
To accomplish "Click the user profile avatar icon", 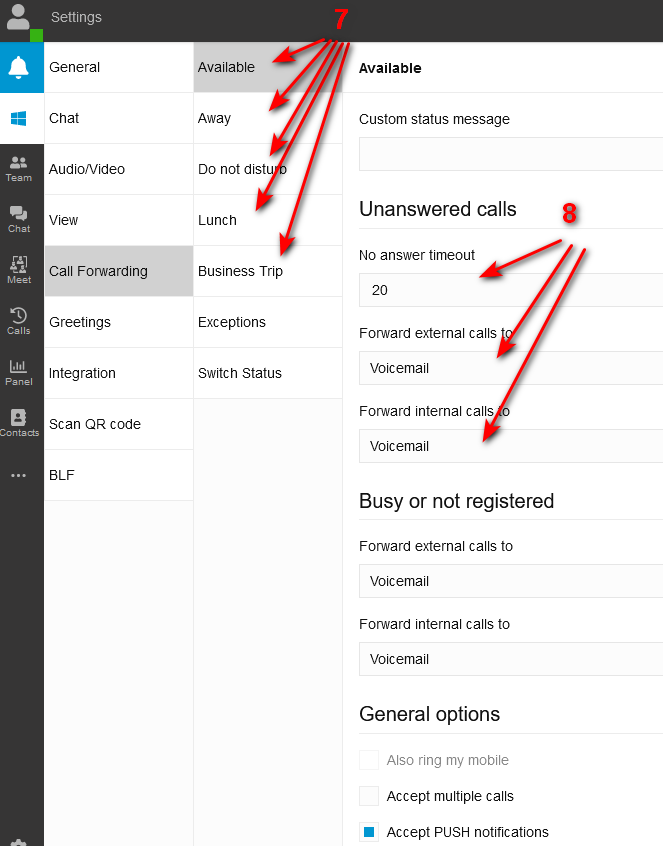I will (18, 18).
